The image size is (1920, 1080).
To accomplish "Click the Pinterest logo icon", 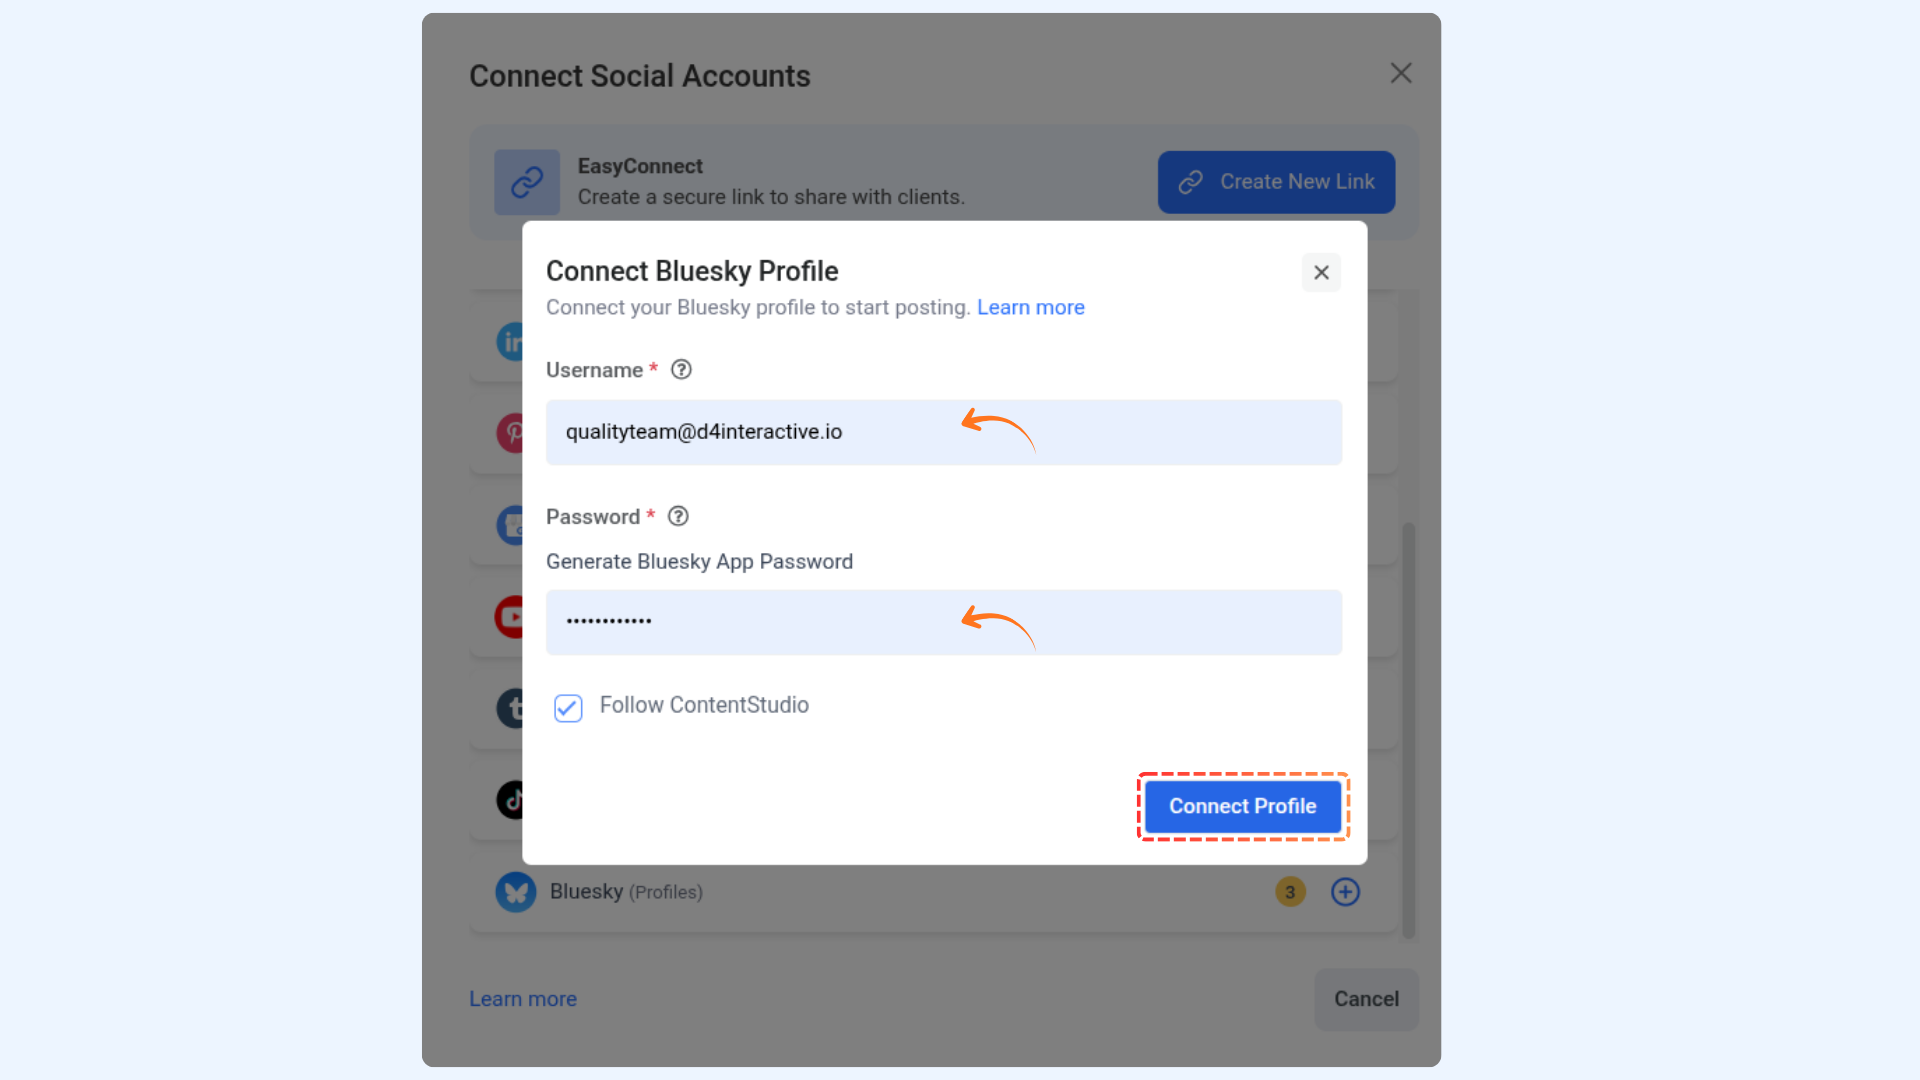I will [x=510, y=433].
